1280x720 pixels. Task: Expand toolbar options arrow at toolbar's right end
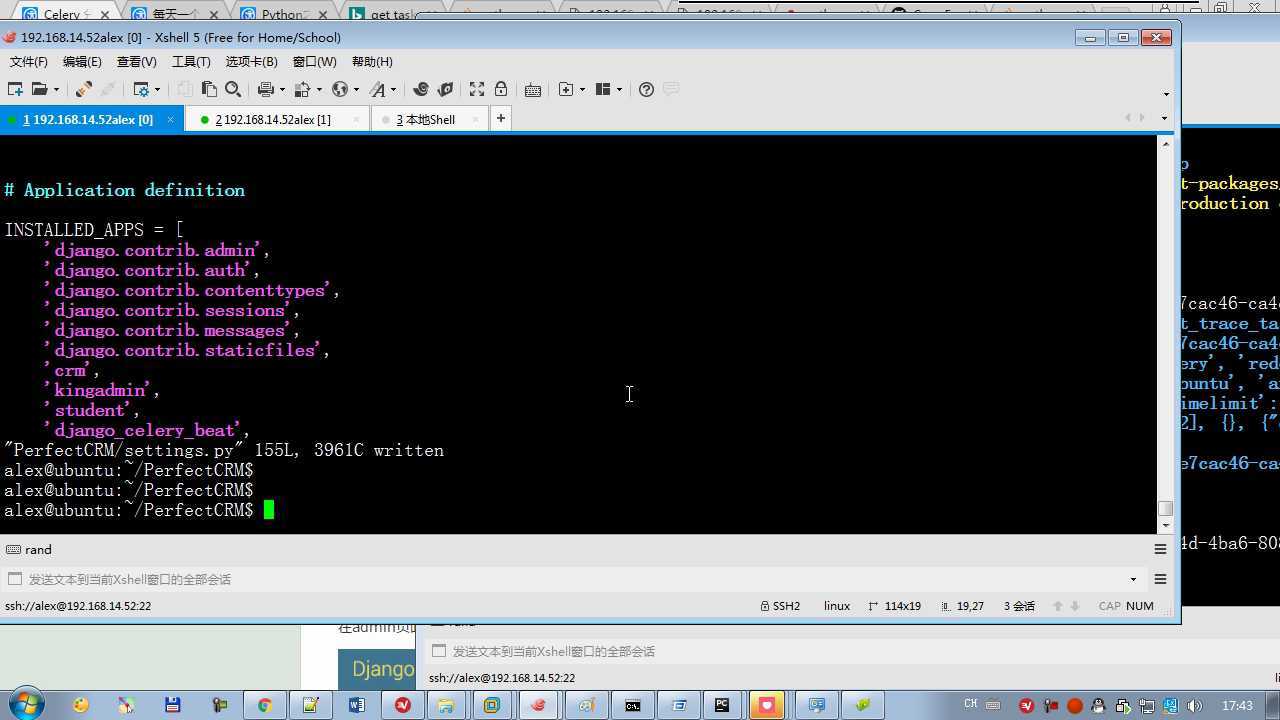[x=1166, y=94]
